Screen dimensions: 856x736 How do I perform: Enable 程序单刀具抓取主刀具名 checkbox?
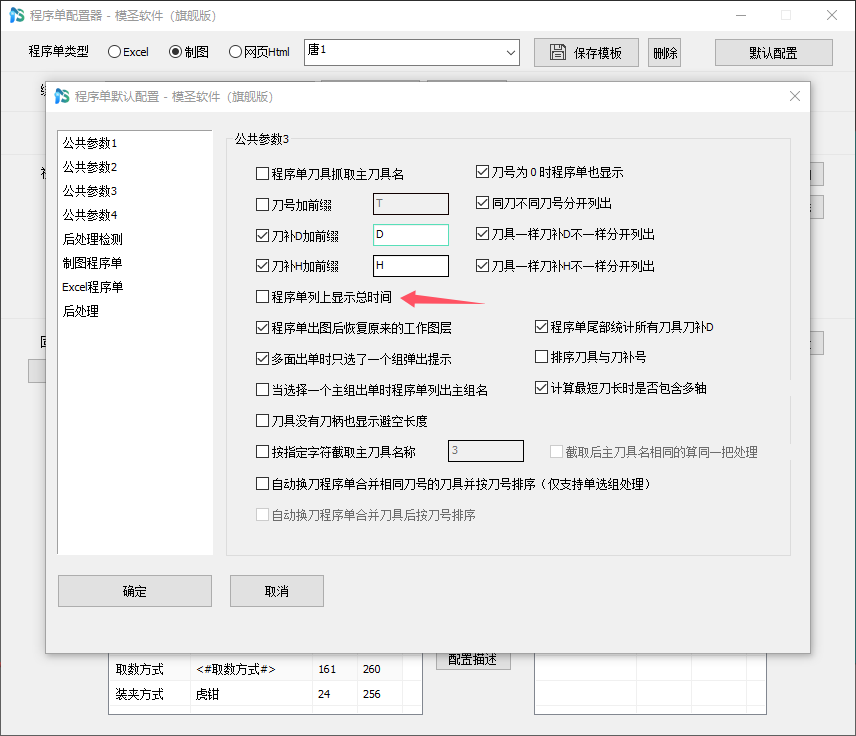coord(263,174)
